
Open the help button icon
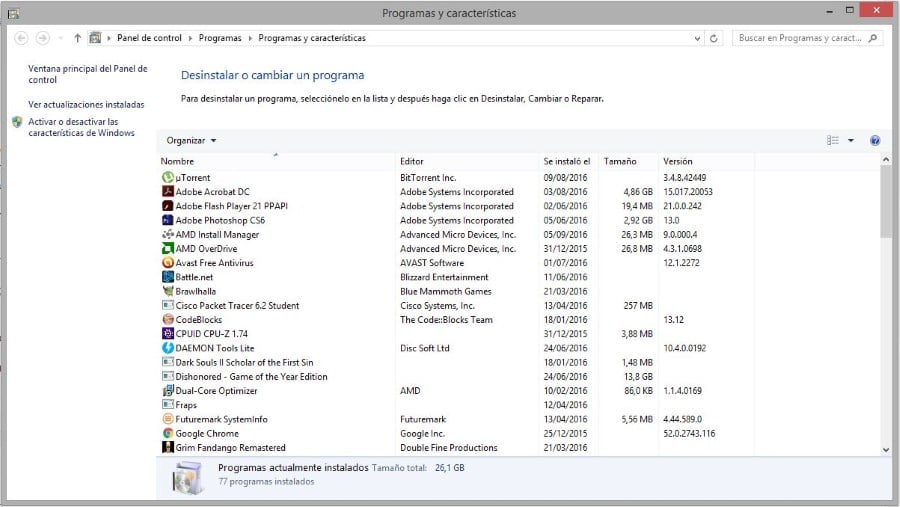click(x=875, y=141)
